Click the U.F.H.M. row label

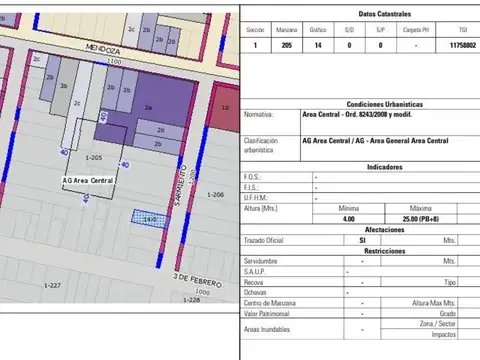(256, 198)
